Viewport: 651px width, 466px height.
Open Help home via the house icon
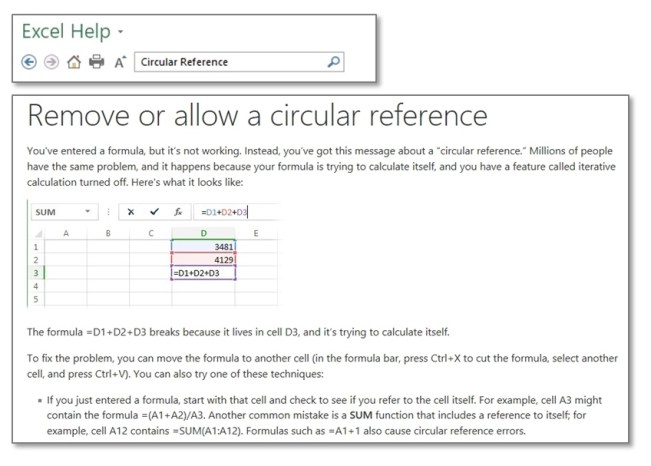74,62
